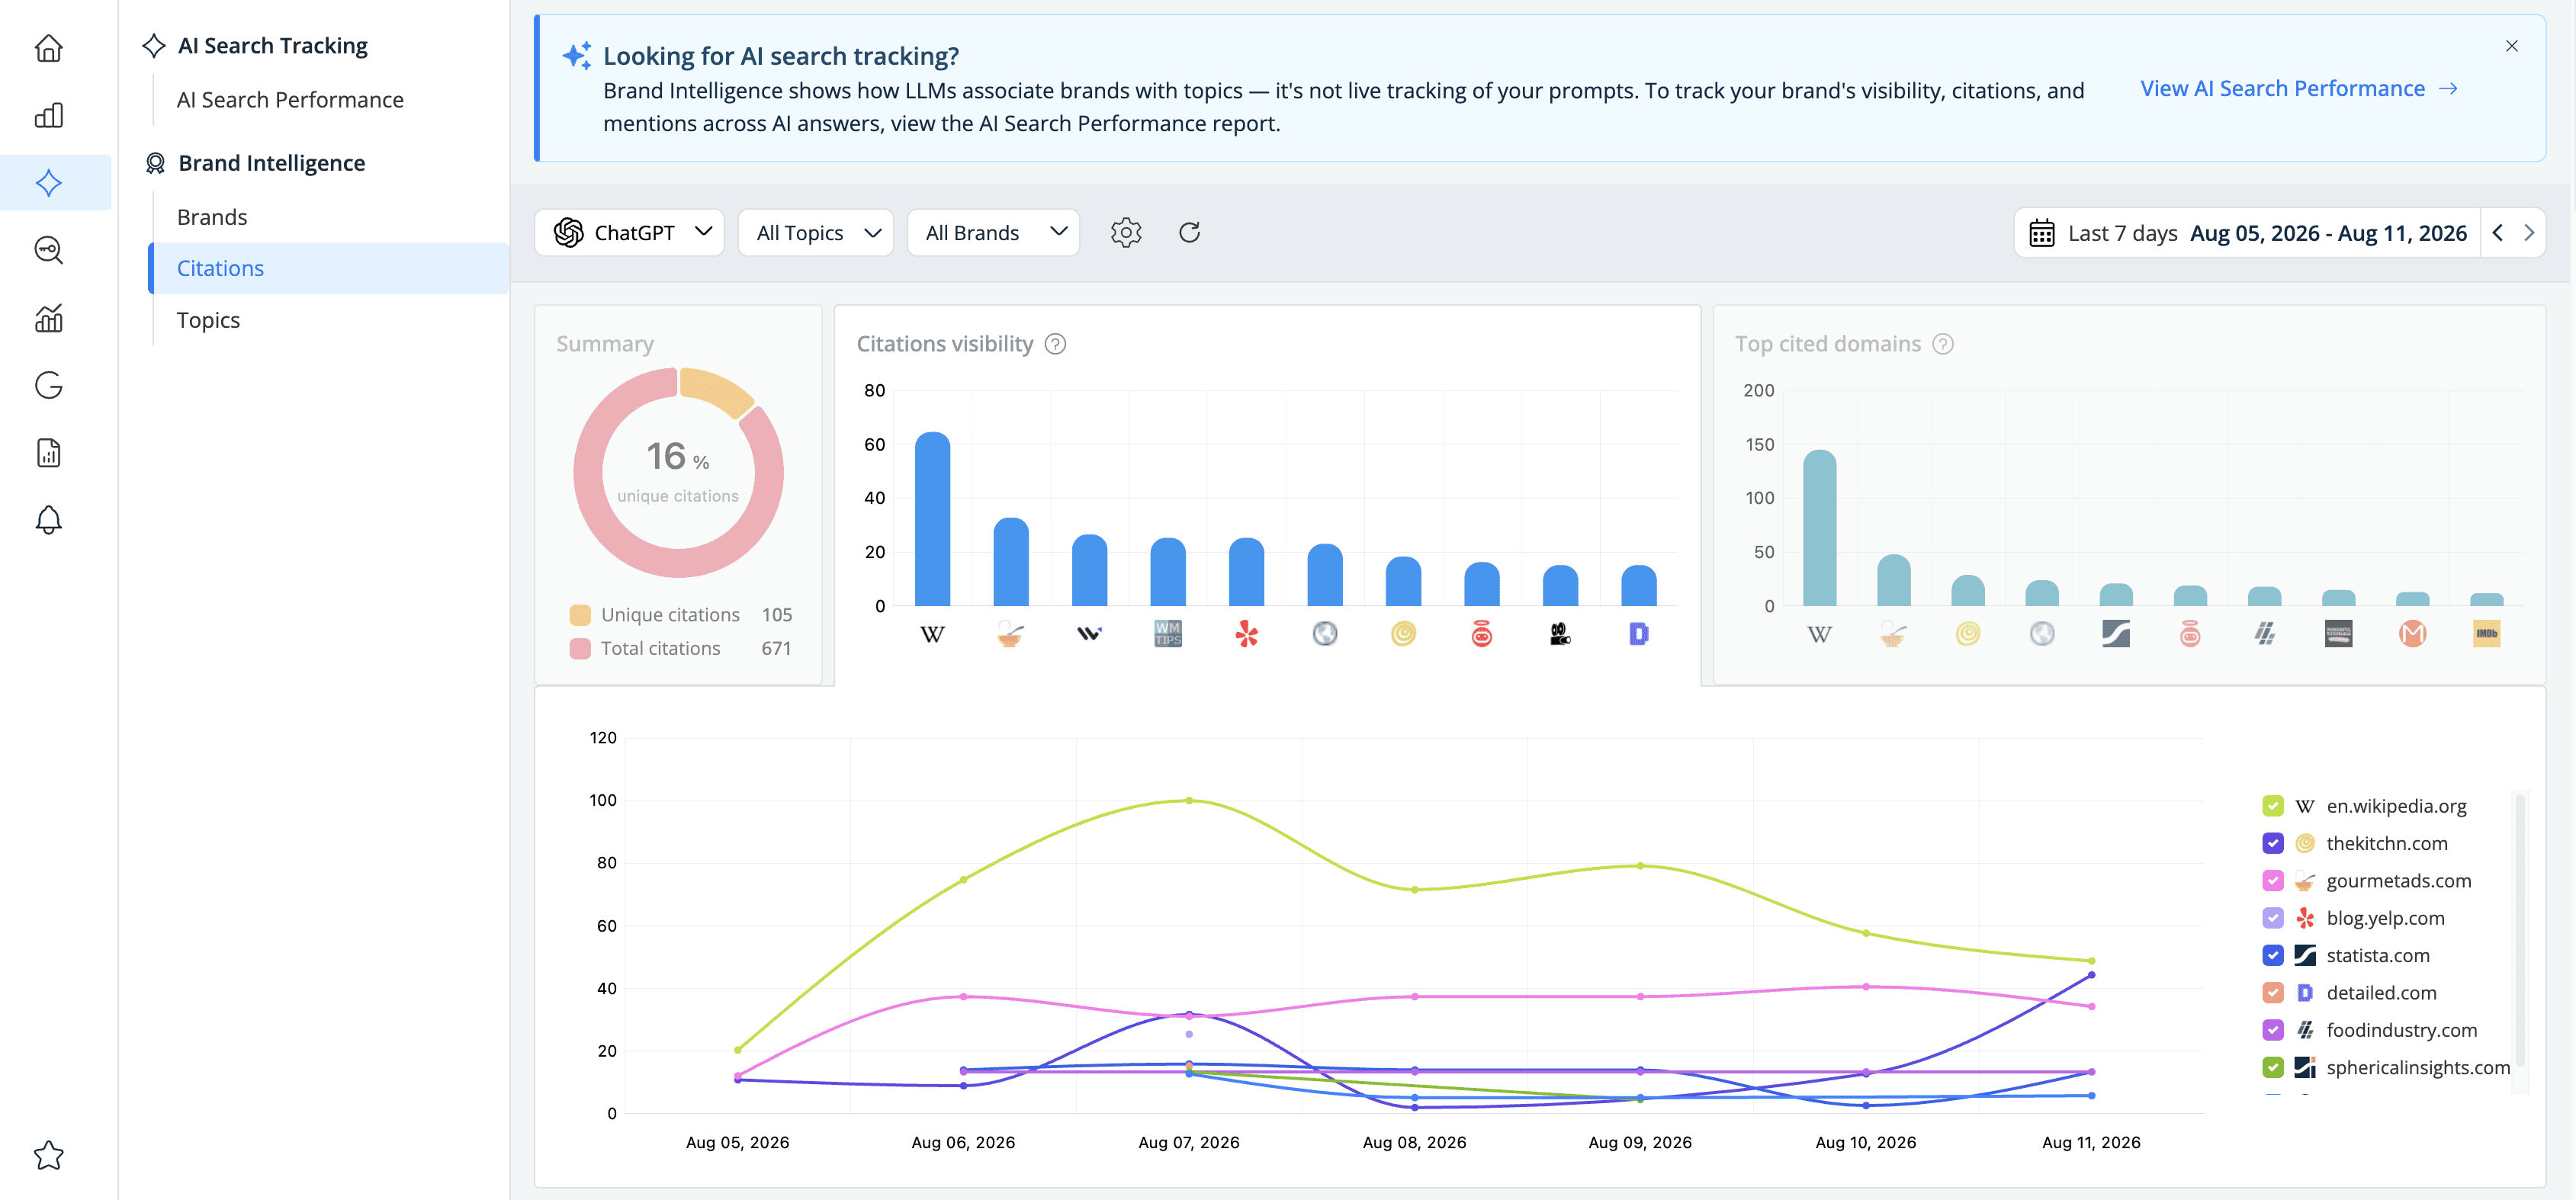Click help icon beside Citations visibility

pyautogui.click(x=1055, y=344)
